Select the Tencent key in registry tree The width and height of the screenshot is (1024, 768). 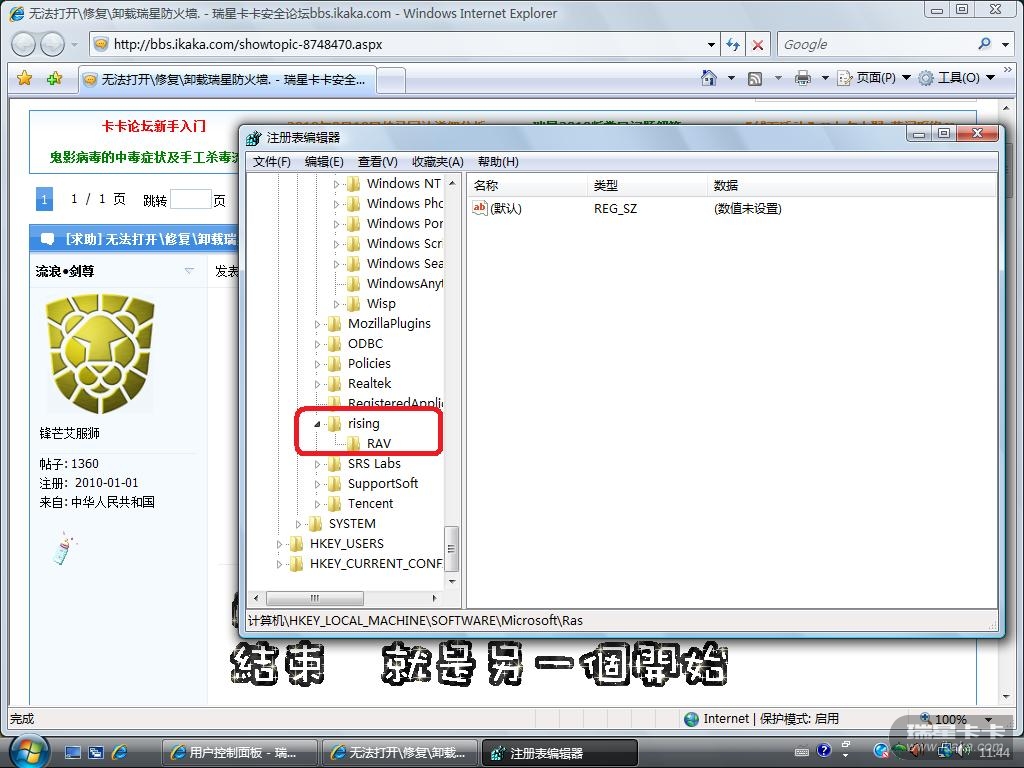coord(370,504)
